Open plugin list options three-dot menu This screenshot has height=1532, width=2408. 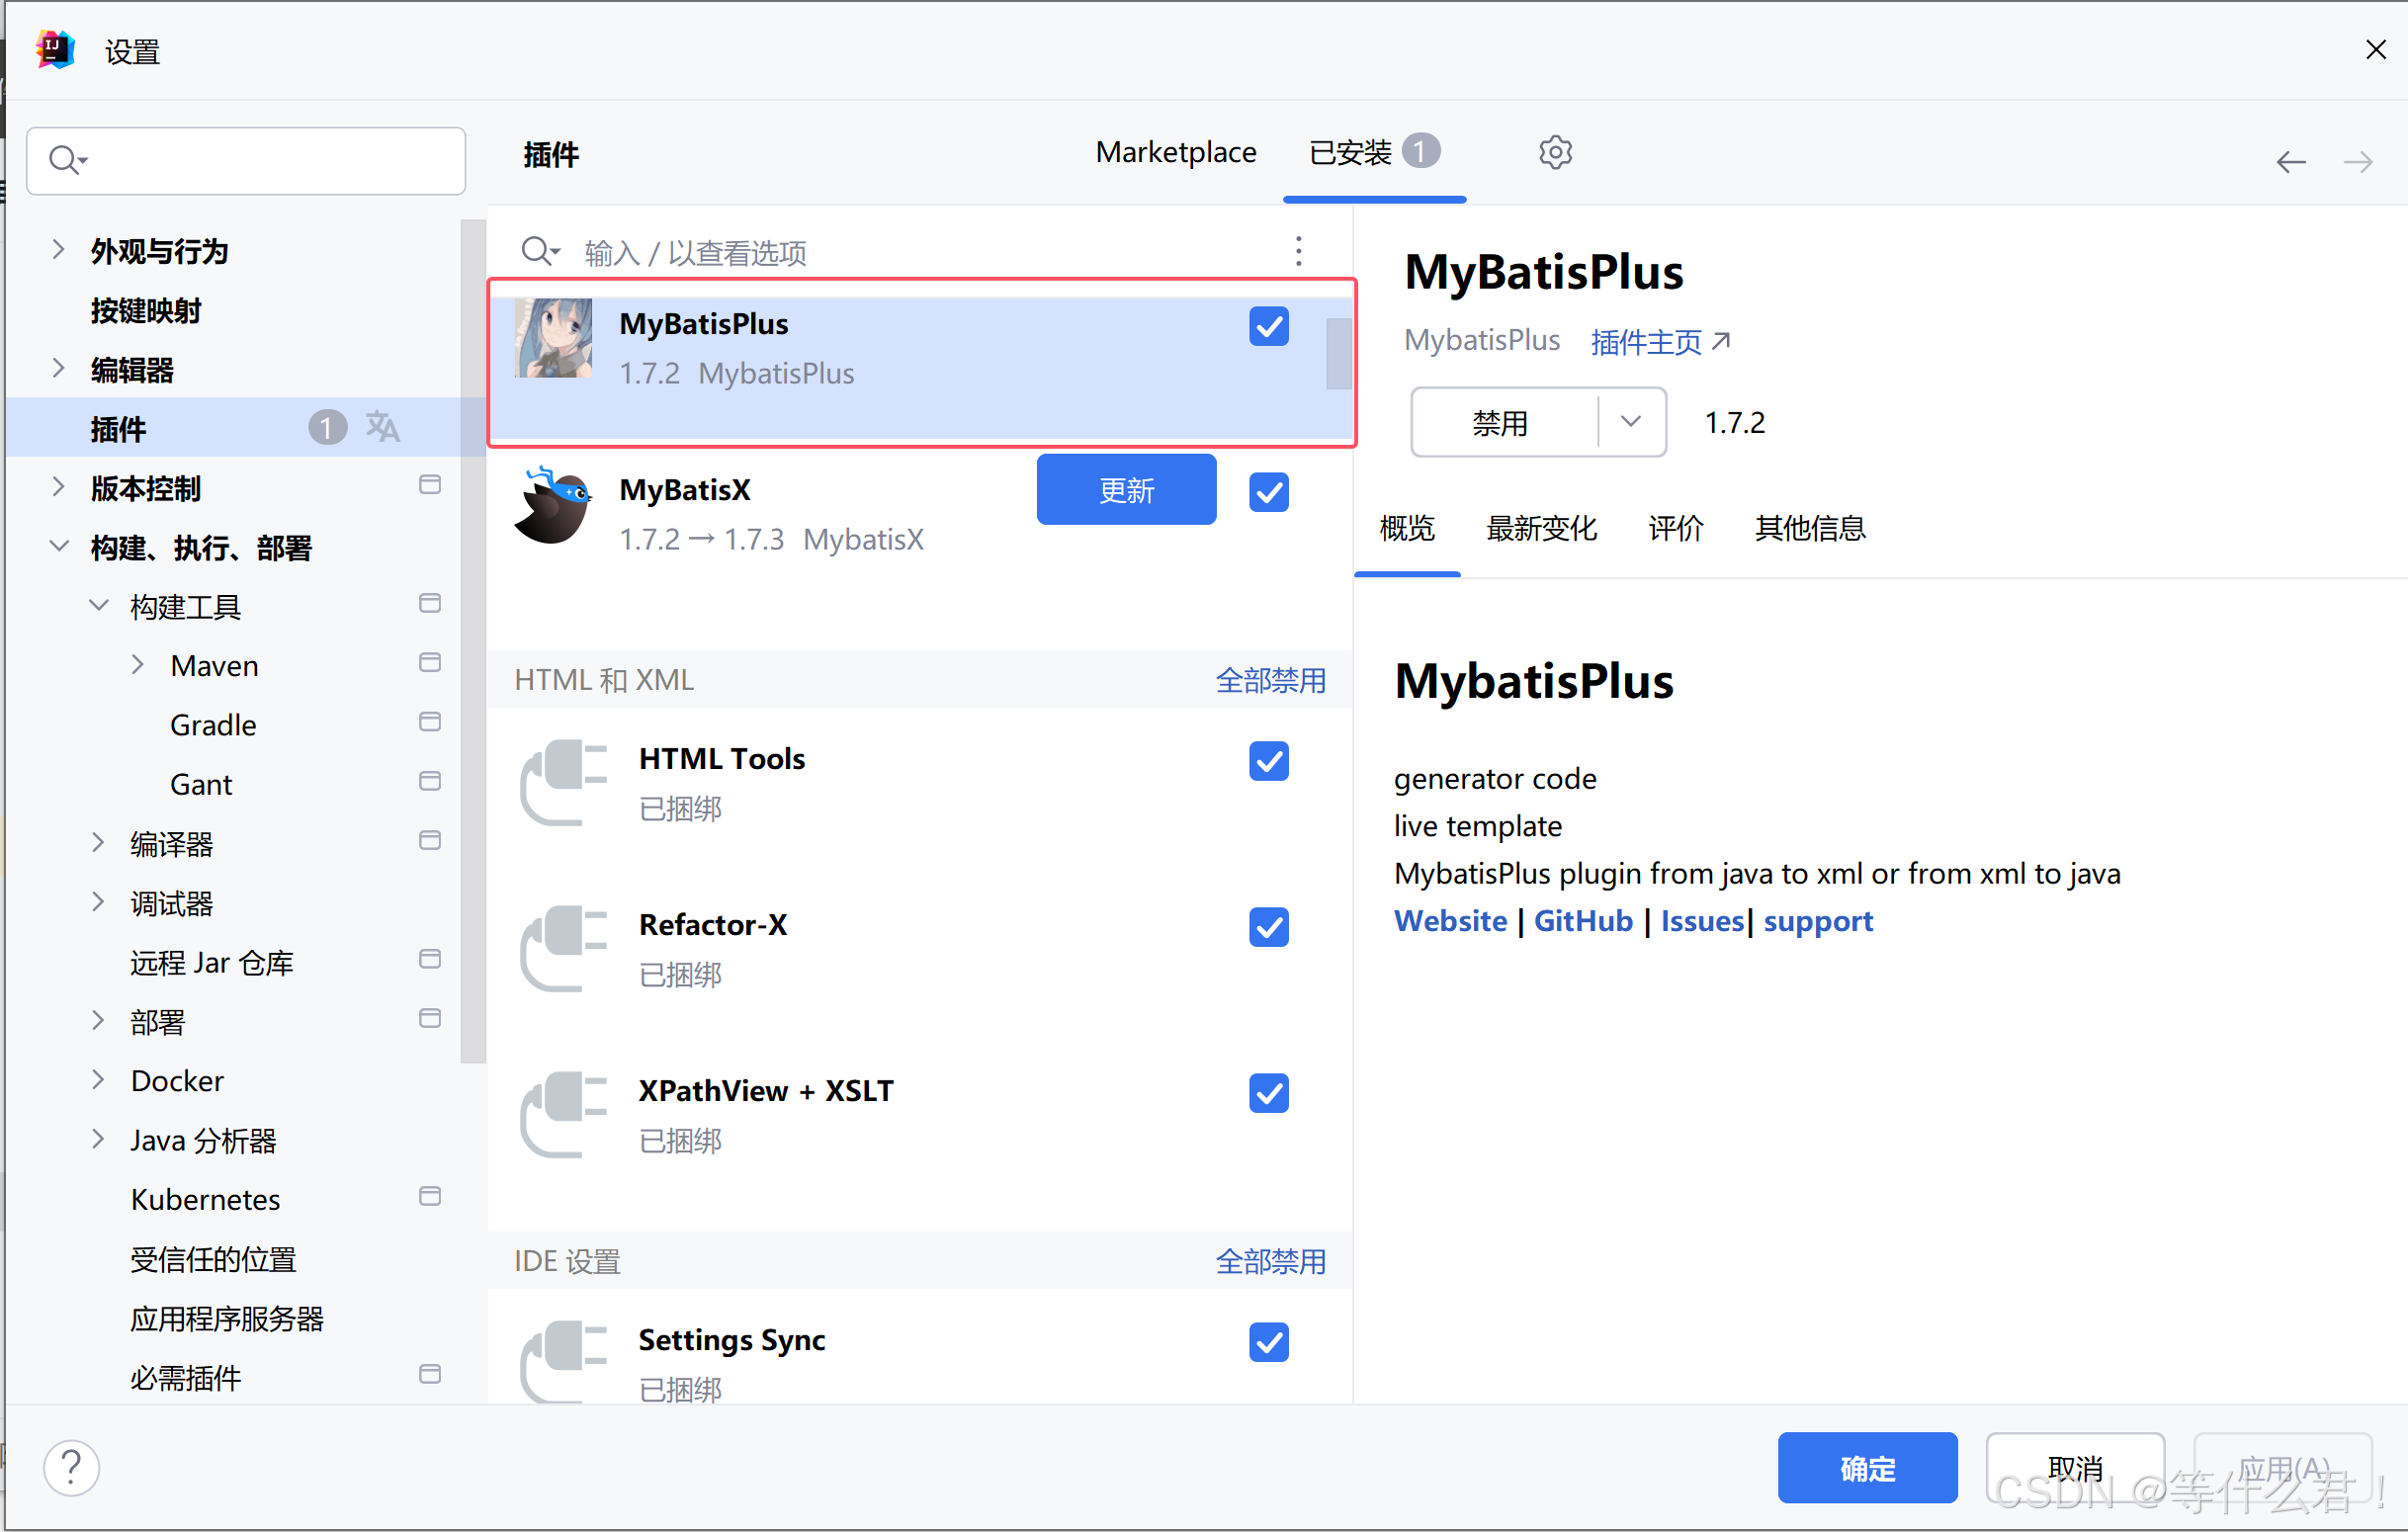[x=1298, y=251]
